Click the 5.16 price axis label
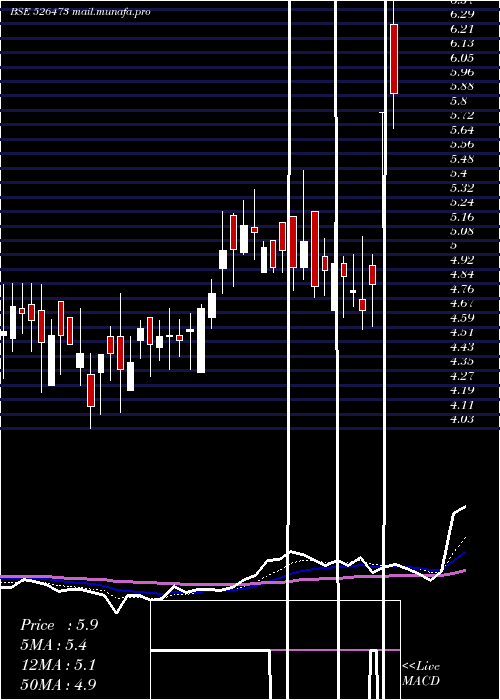This screenshot has width=500, height=700. click(x=462, y=217)
